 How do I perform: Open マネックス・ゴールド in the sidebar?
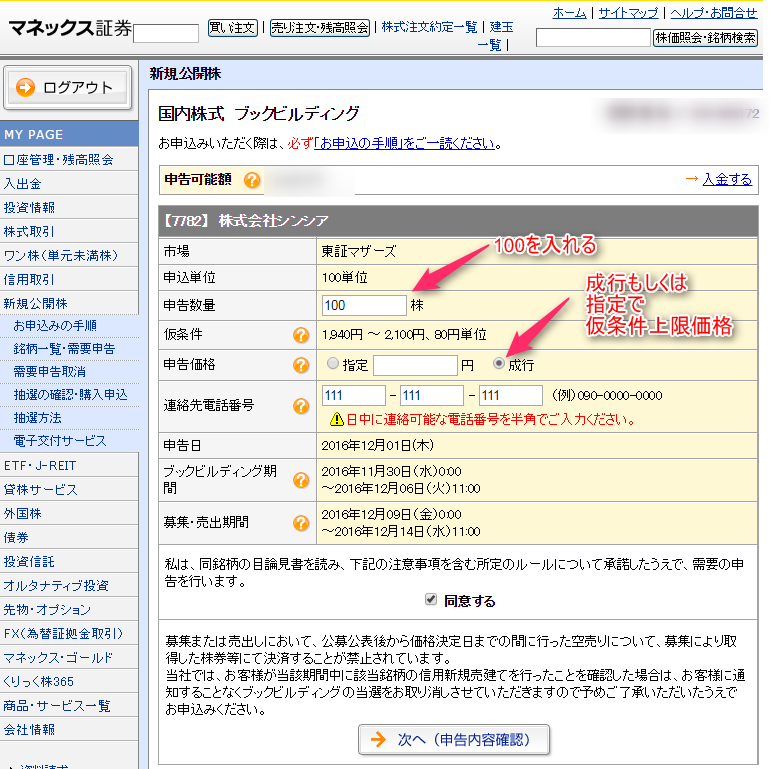coord(69,657)
